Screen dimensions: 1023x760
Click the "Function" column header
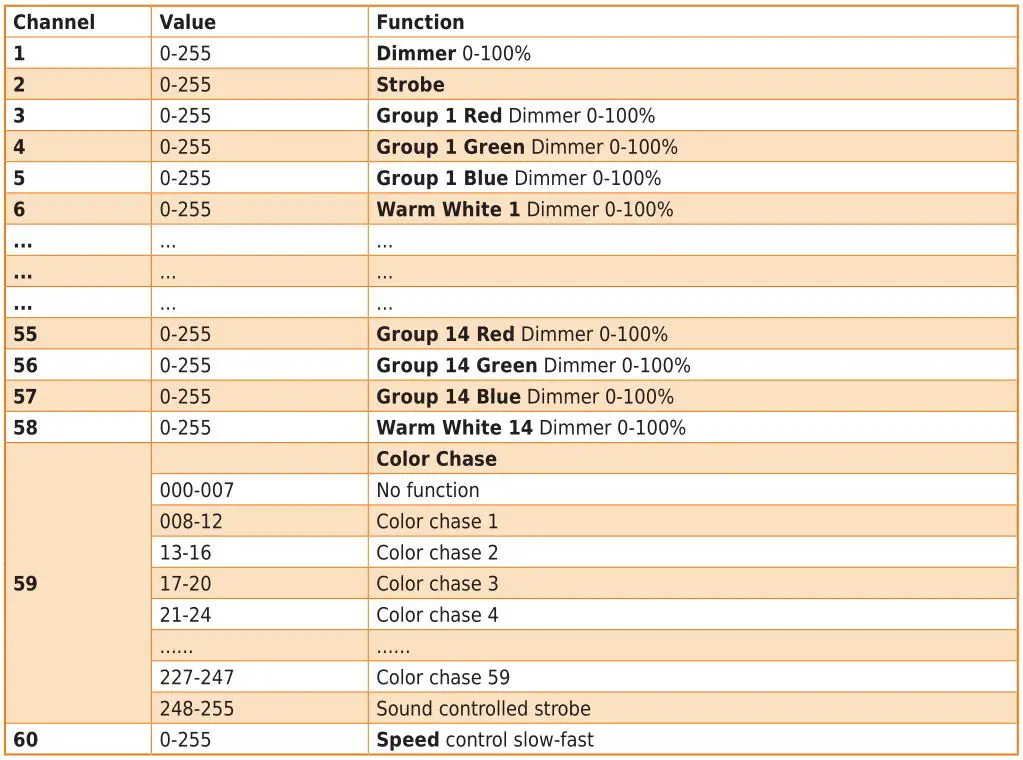pos(420,22)
